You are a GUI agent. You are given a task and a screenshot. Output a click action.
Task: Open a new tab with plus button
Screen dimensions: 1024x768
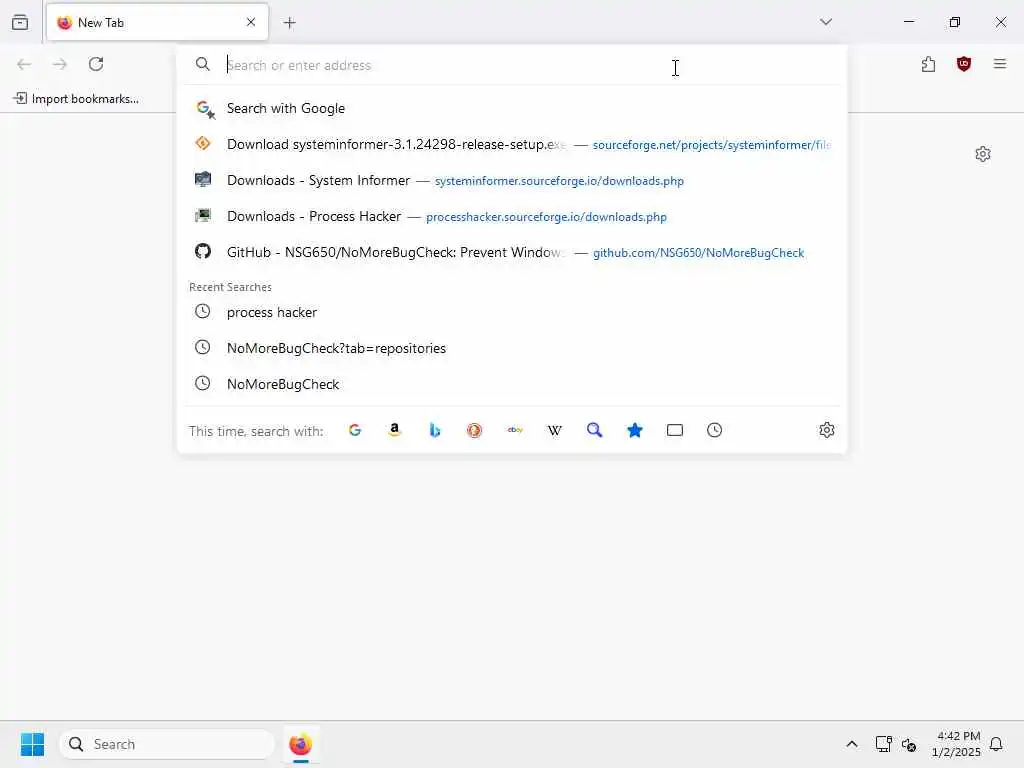point(290,23)
